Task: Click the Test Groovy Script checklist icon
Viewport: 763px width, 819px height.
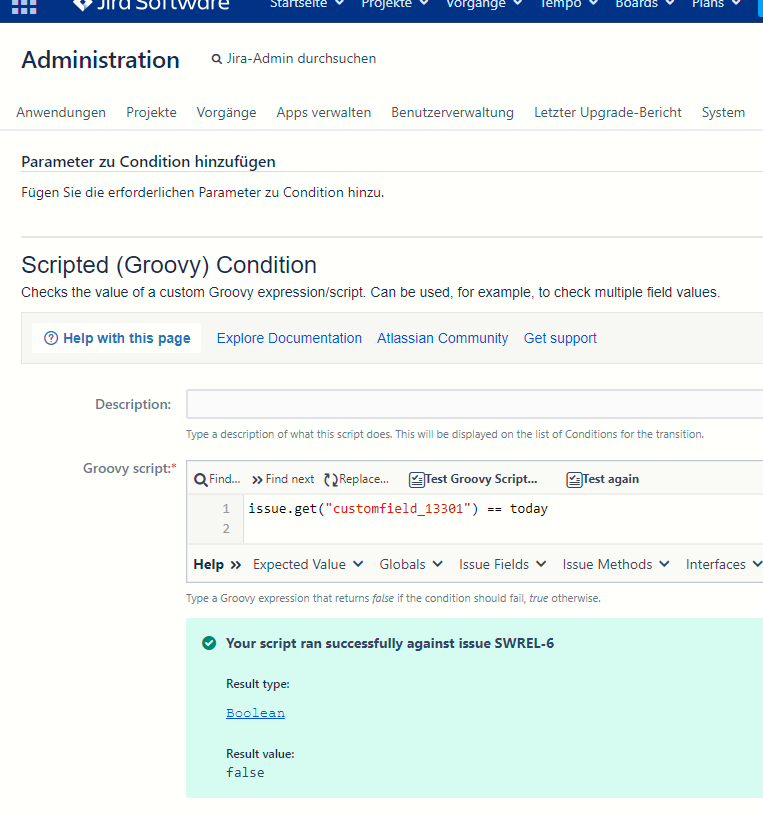Action: coord(416,479)
